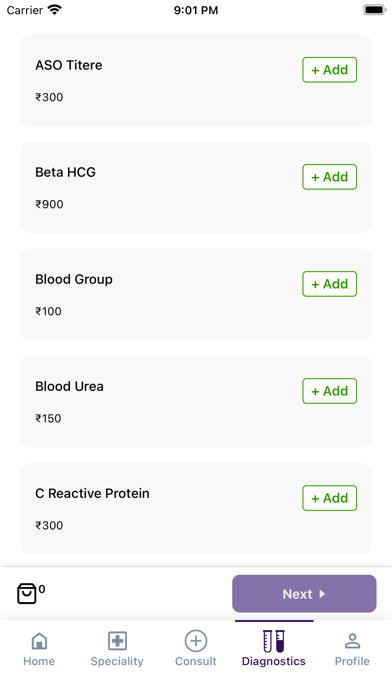This screenshot has height=696, width=392.
Task: Add Blood Urea test to cart
Action: 329,391
